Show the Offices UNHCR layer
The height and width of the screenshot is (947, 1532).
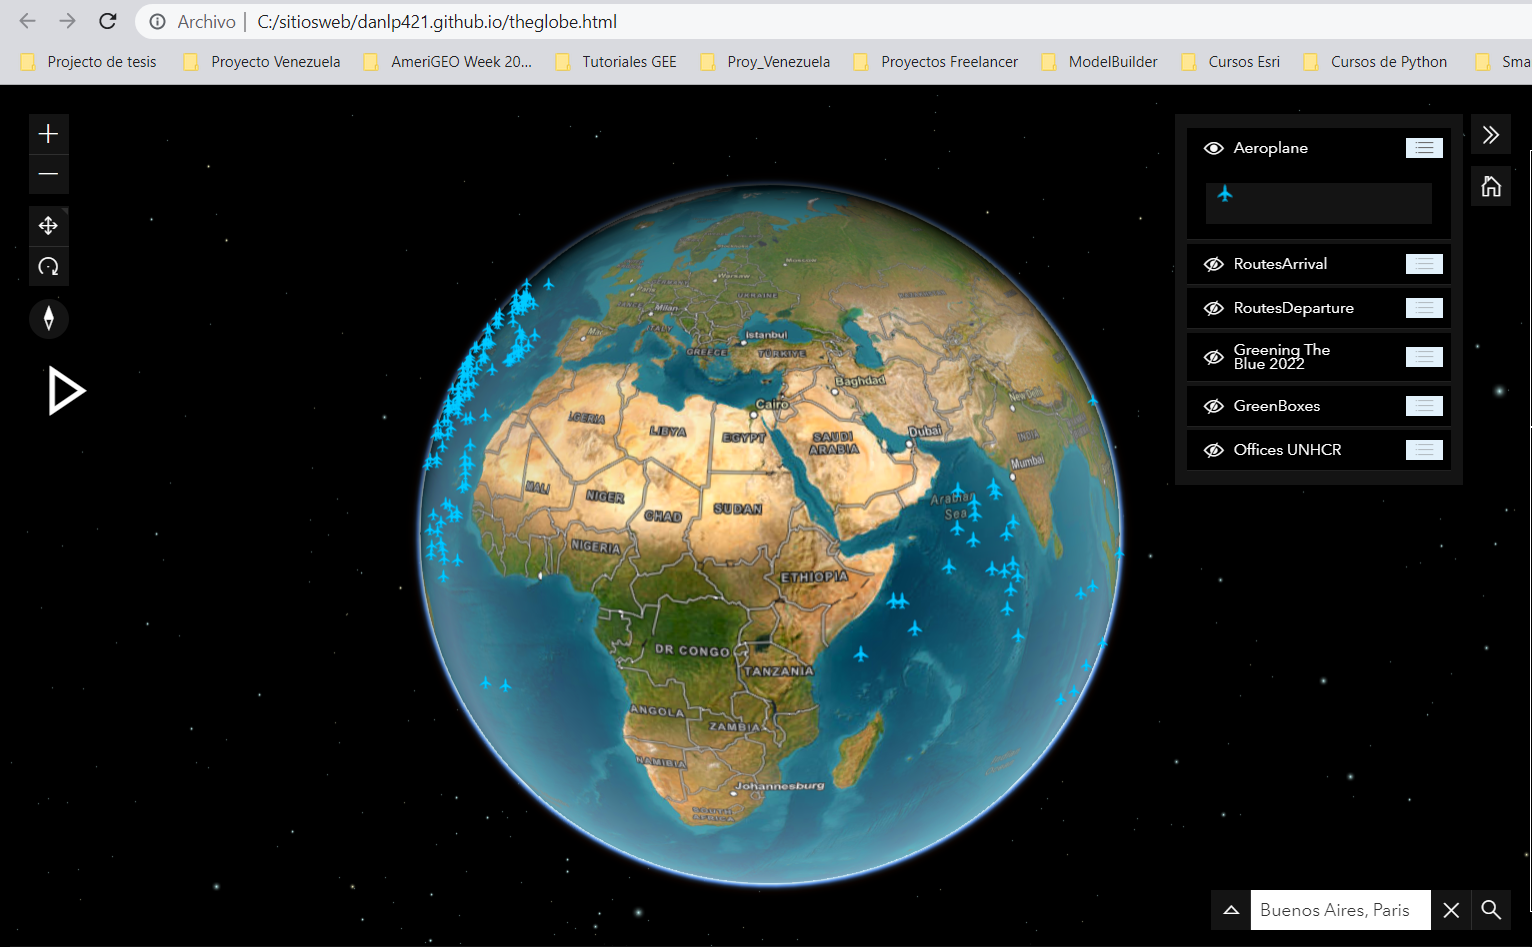pyautogui.click(x=1214, y=450)
